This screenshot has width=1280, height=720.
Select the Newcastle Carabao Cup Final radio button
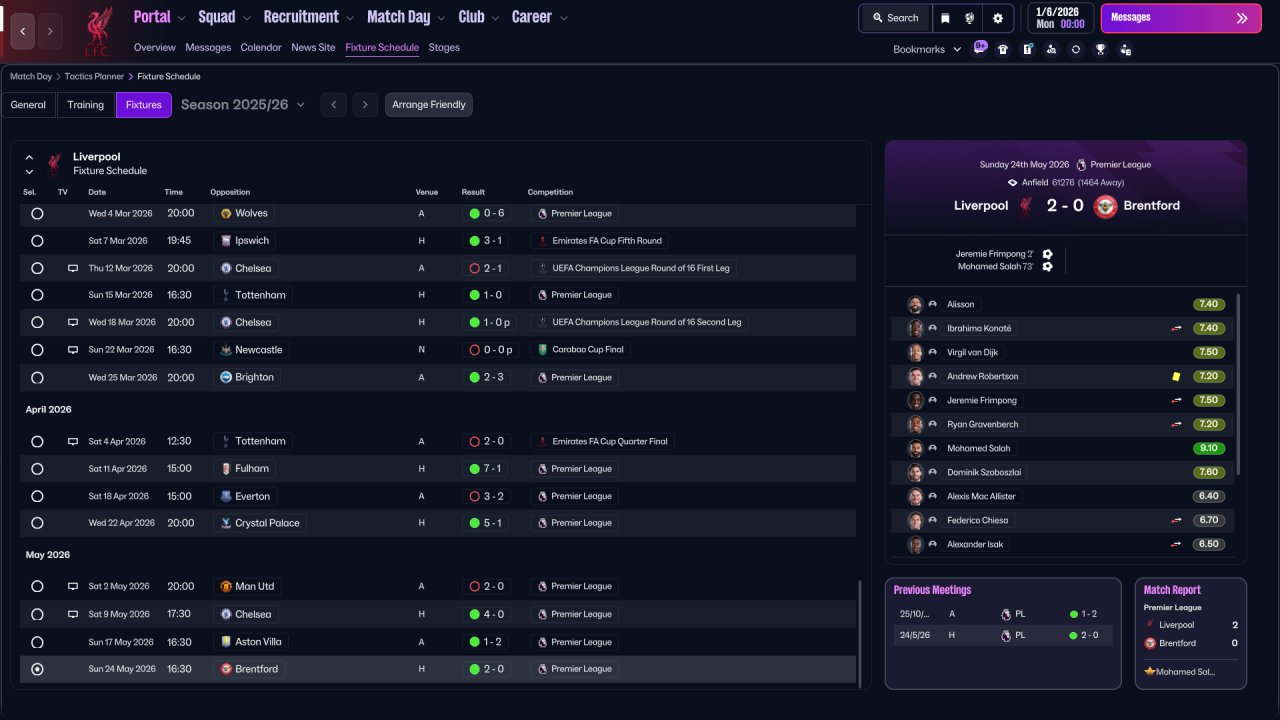37,350
